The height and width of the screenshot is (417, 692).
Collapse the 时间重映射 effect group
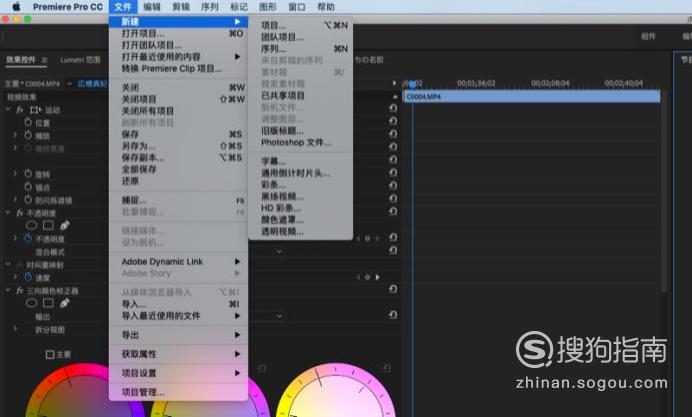(8, 264)
